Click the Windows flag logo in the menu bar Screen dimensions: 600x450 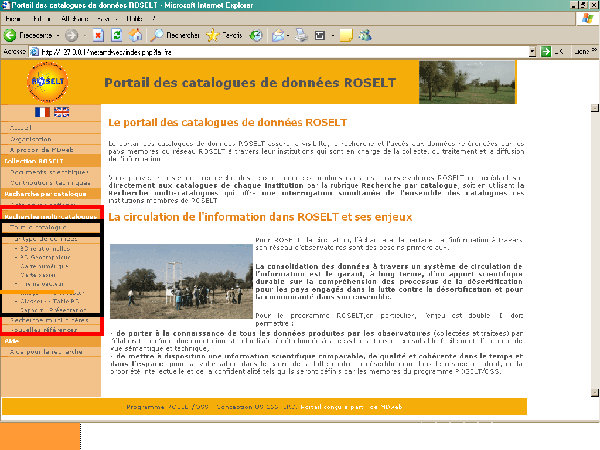coord(587,18)
